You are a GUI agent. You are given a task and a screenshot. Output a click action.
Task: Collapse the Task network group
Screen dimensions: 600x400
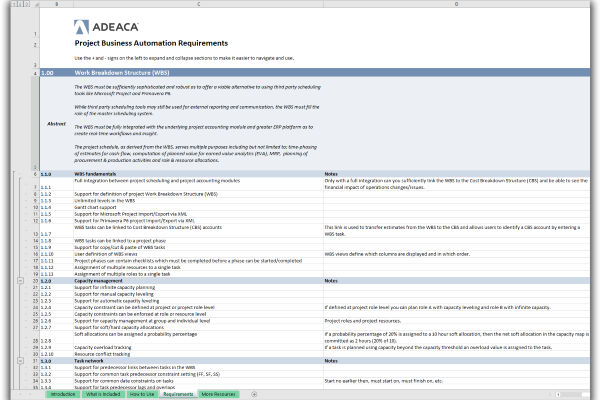[20, 361]
